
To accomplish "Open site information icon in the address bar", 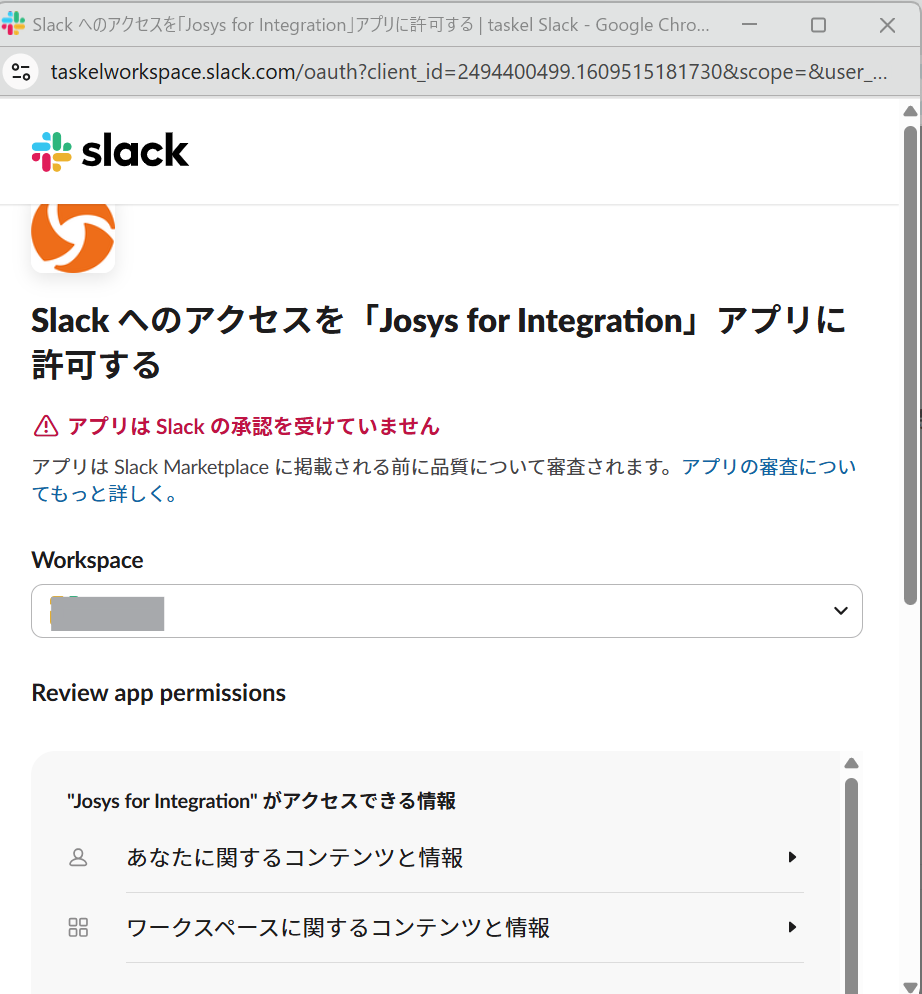I will click(22, 72).
